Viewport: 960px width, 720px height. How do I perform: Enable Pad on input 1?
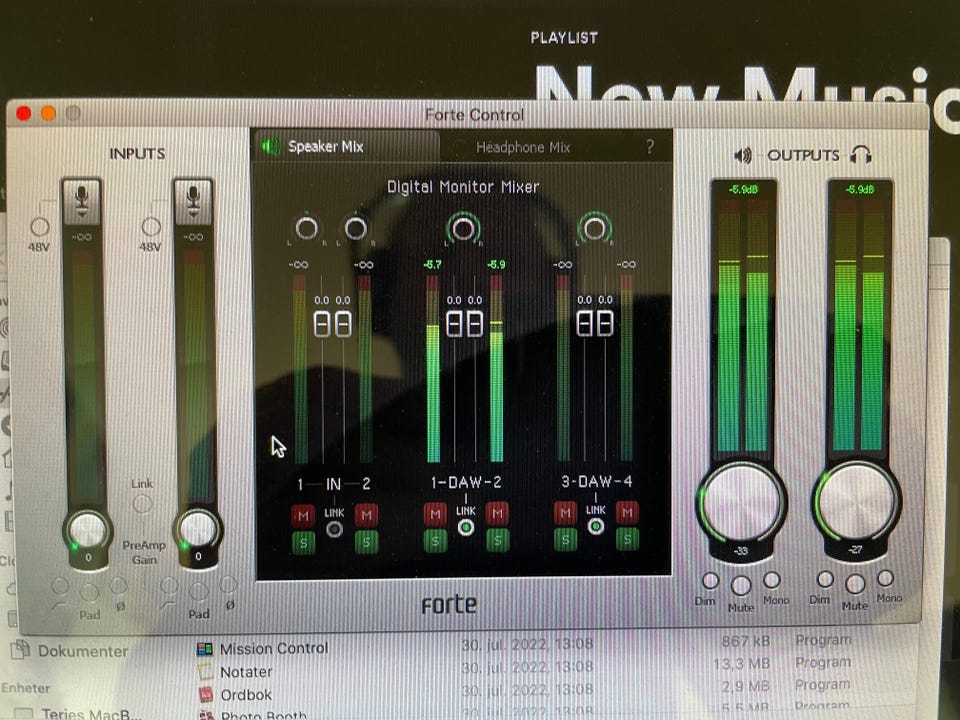coord(89,592)
